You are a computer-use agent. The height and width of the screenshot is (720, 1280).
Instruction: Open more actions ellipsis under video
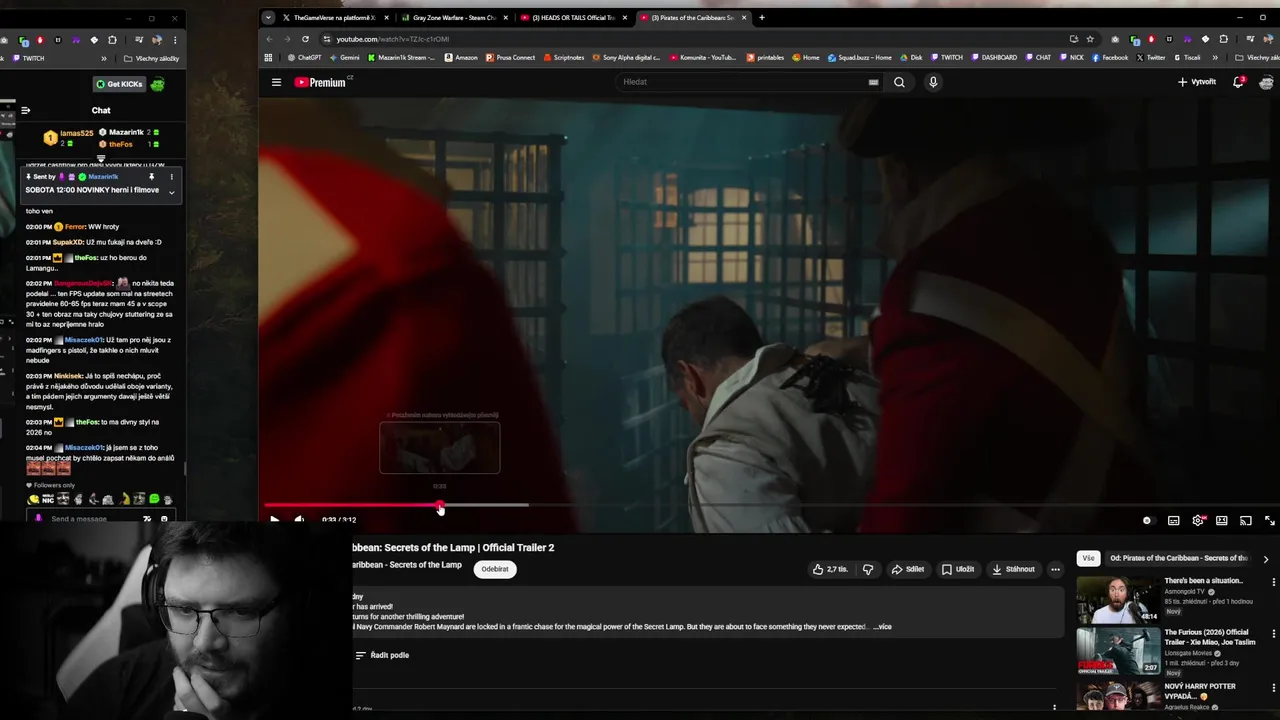point(1054,569)
